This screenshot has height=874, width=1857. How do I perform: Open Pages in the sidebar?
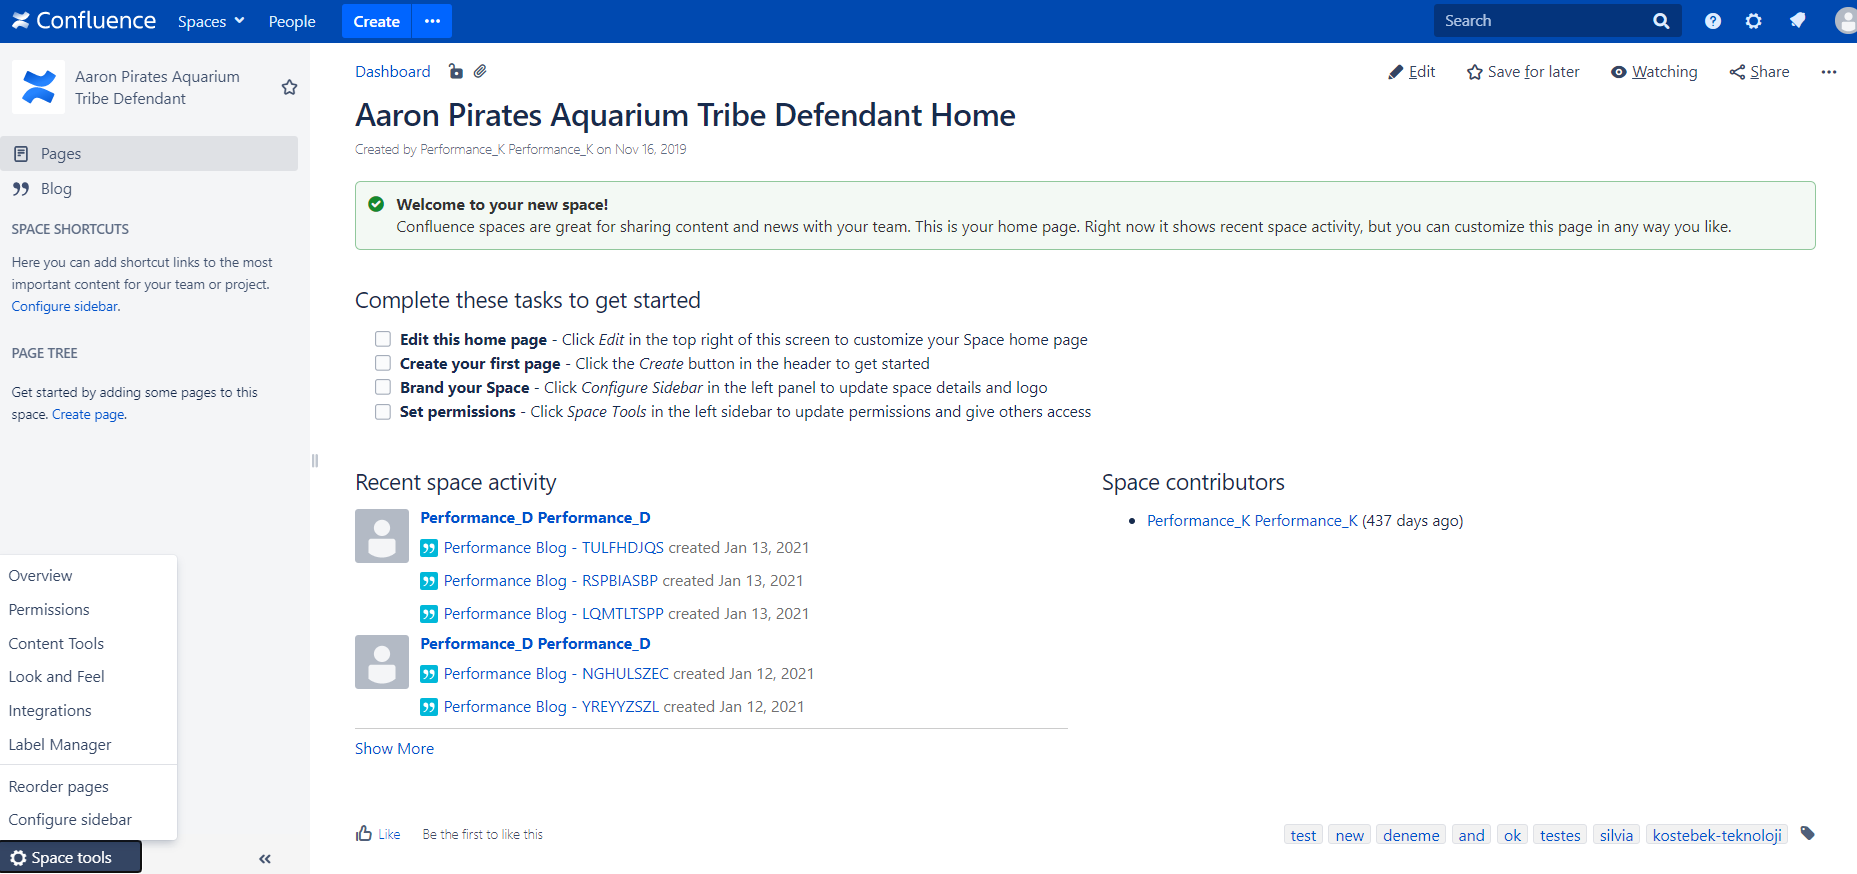coord(149,154)
